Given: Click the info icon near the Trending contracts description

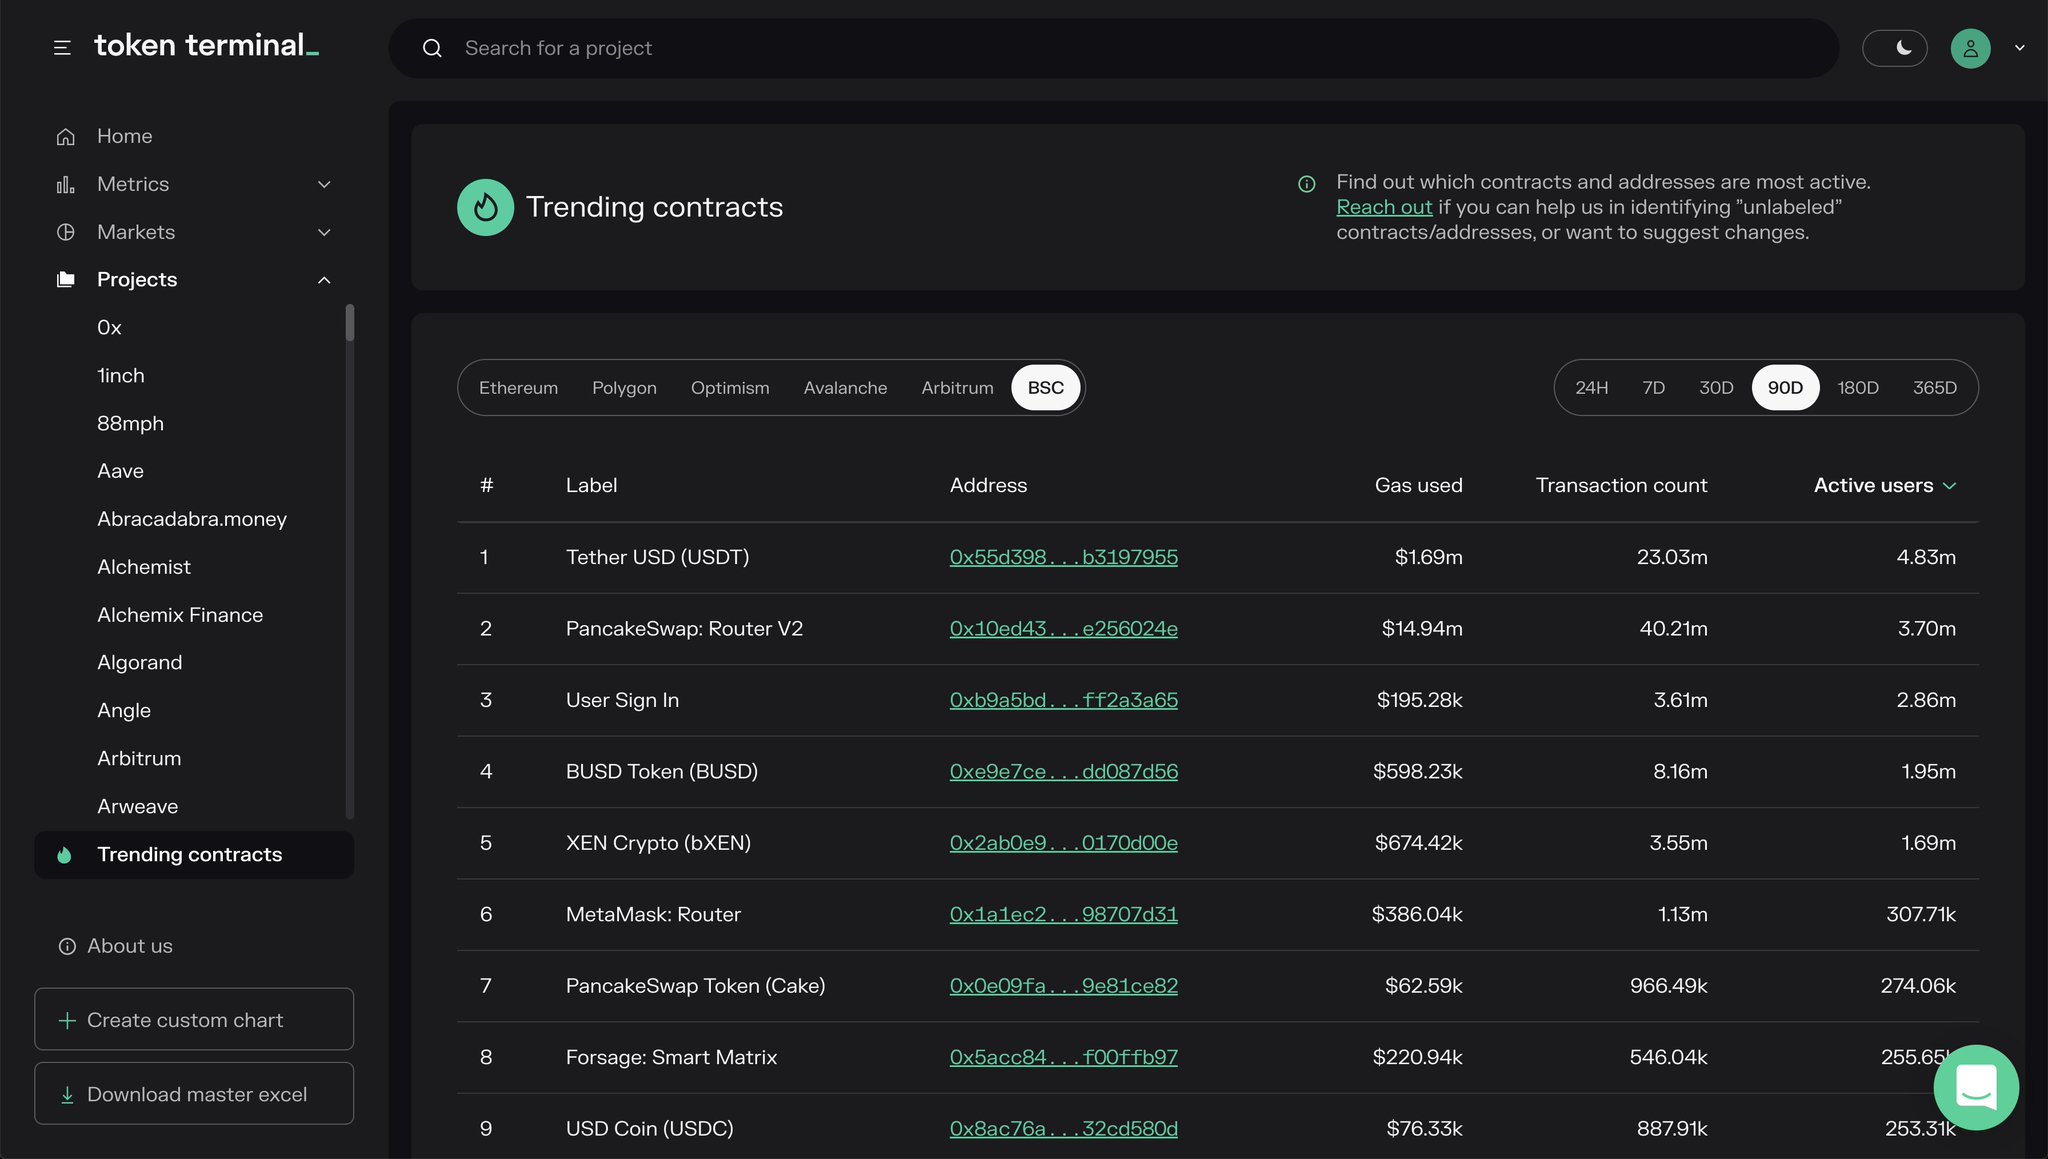Looking at the screenshot, I should [1305, 183].
